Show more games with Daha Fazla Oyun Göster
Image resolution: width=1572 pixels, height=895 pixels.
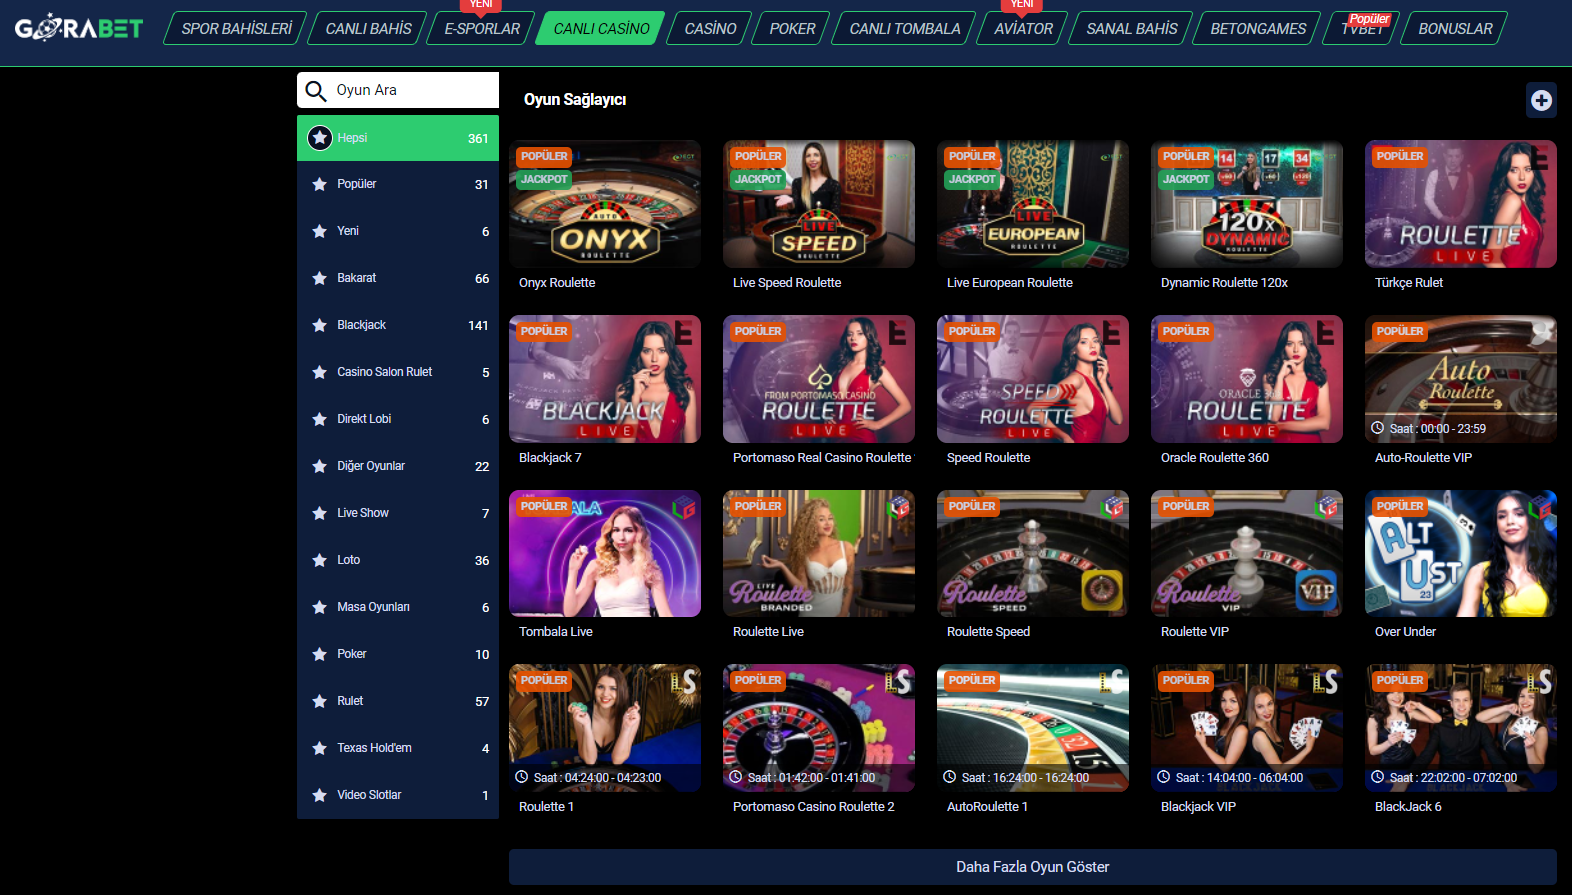tap(1032, 867)
